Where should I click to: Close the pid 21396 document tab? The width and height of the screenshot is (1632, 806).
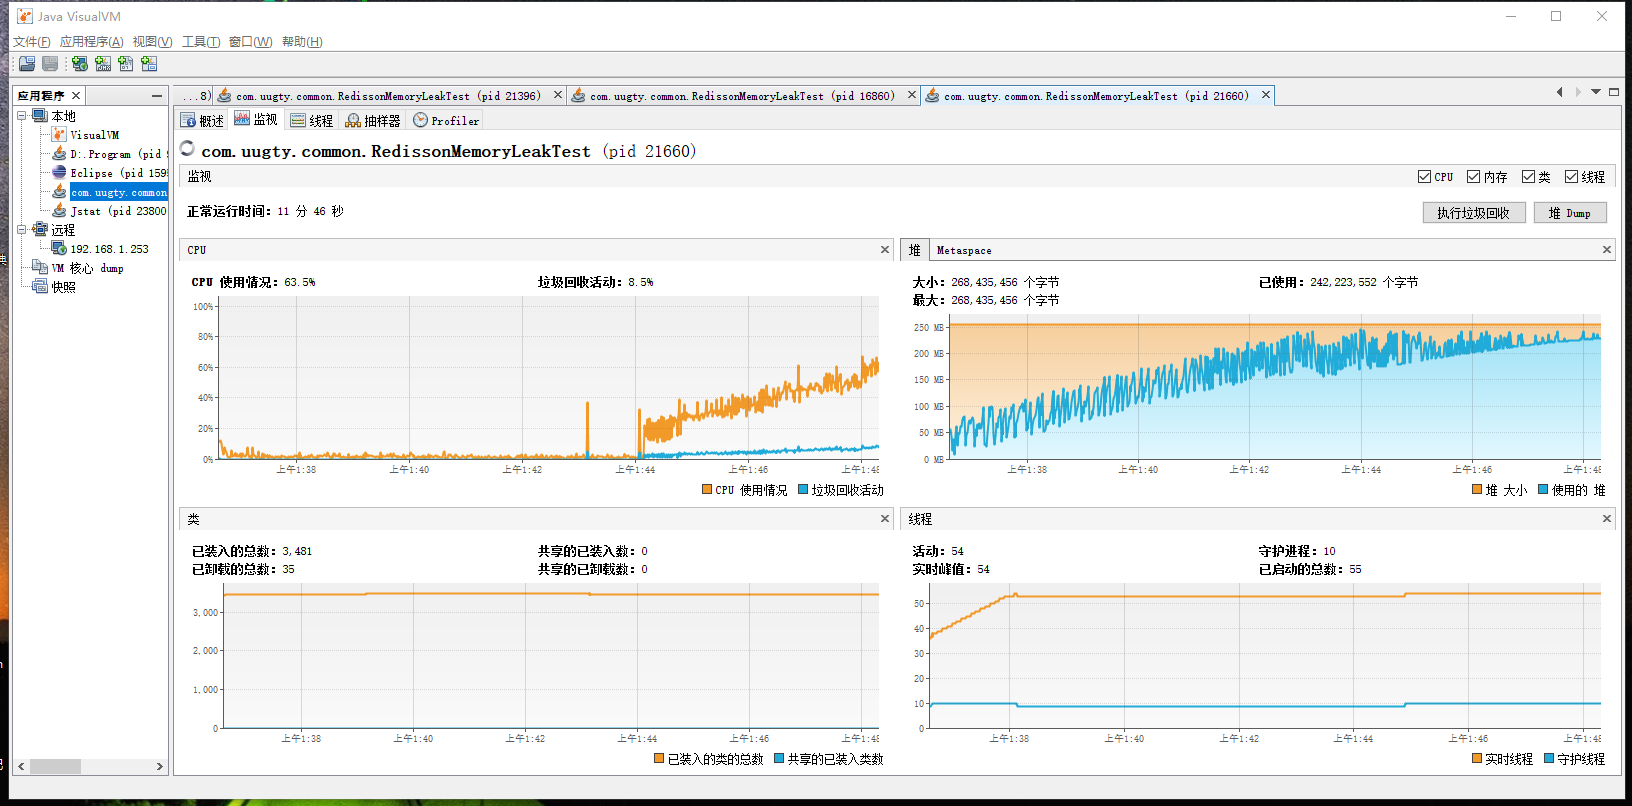[x=558, y=95]
